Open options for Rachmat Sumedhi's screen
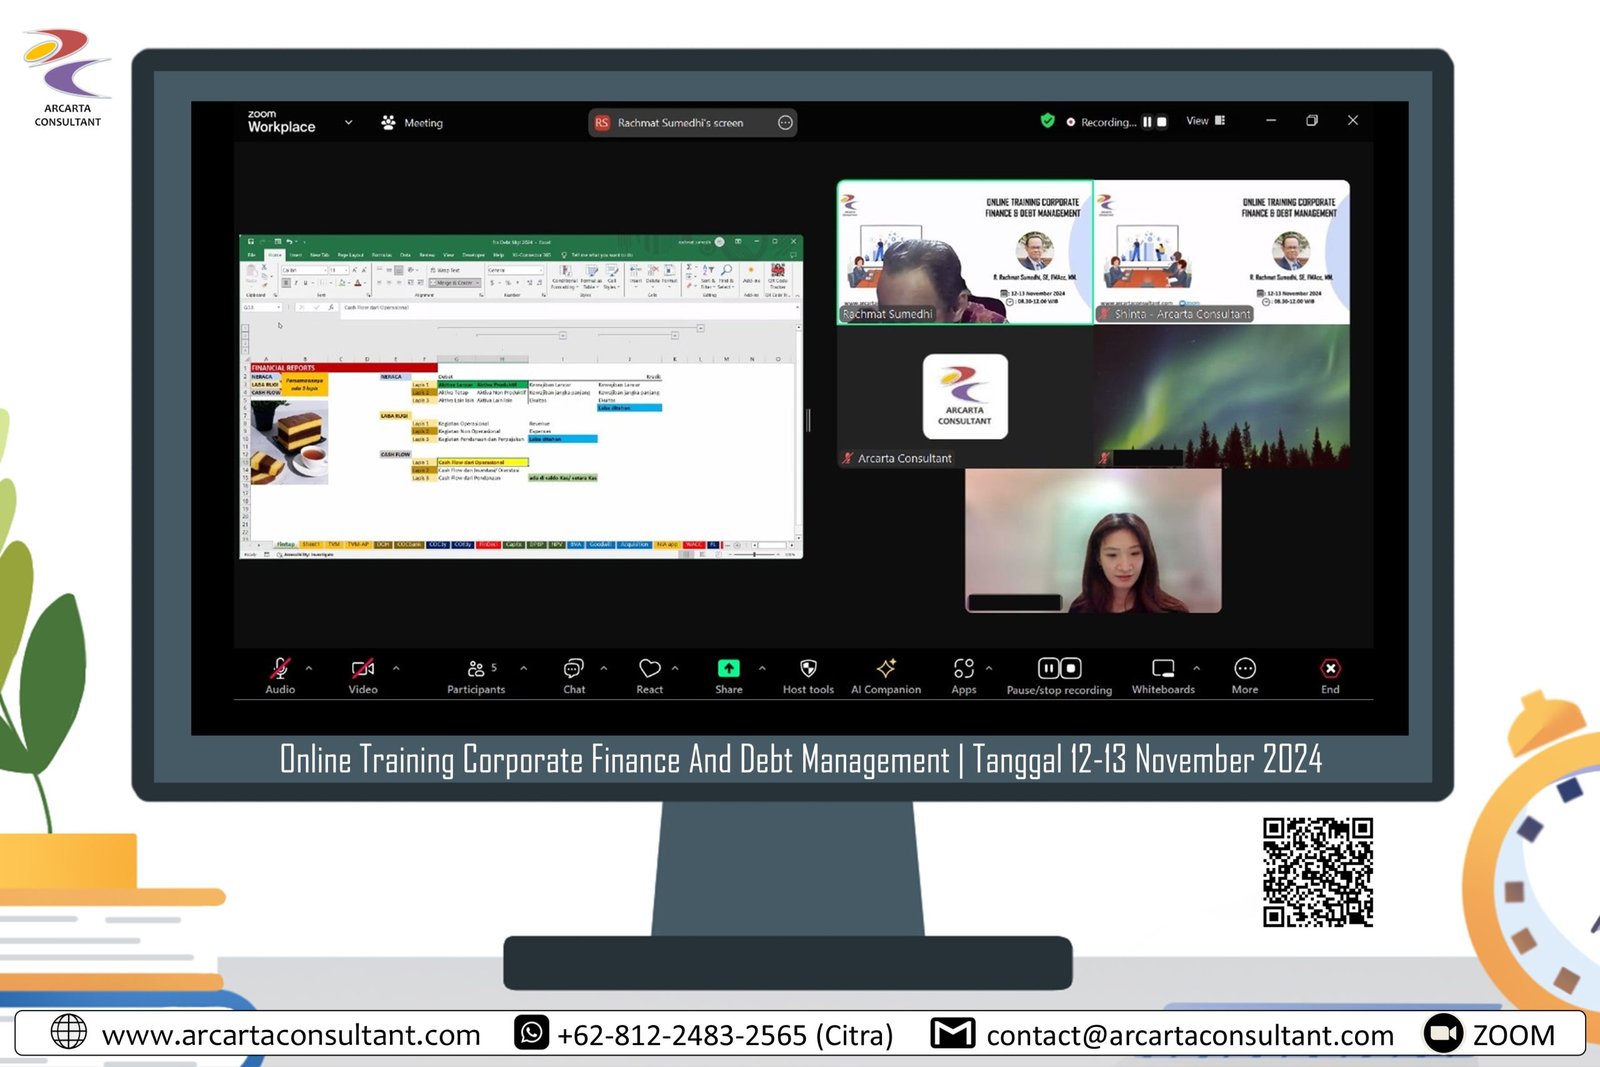The image size is (1600, 1067). [x=785, y=123]
